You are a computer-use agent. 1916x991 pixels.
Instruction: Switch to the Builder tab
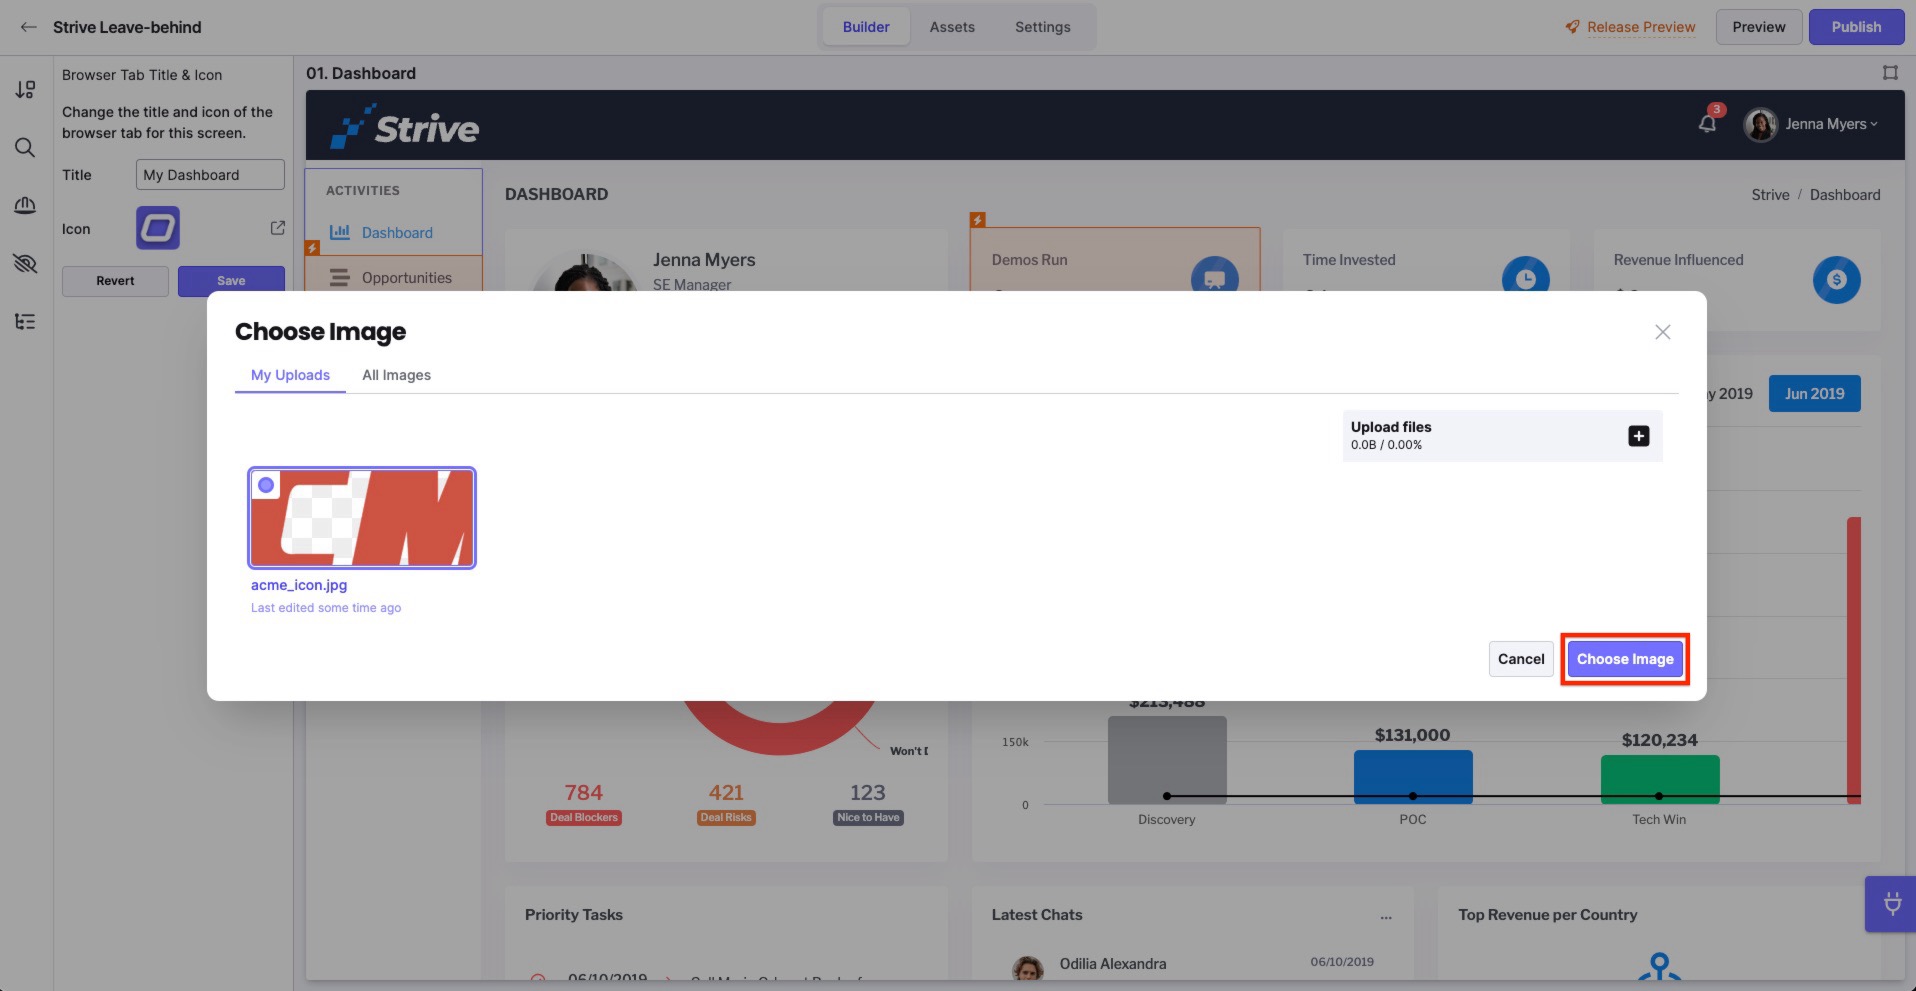coord(866,27)
